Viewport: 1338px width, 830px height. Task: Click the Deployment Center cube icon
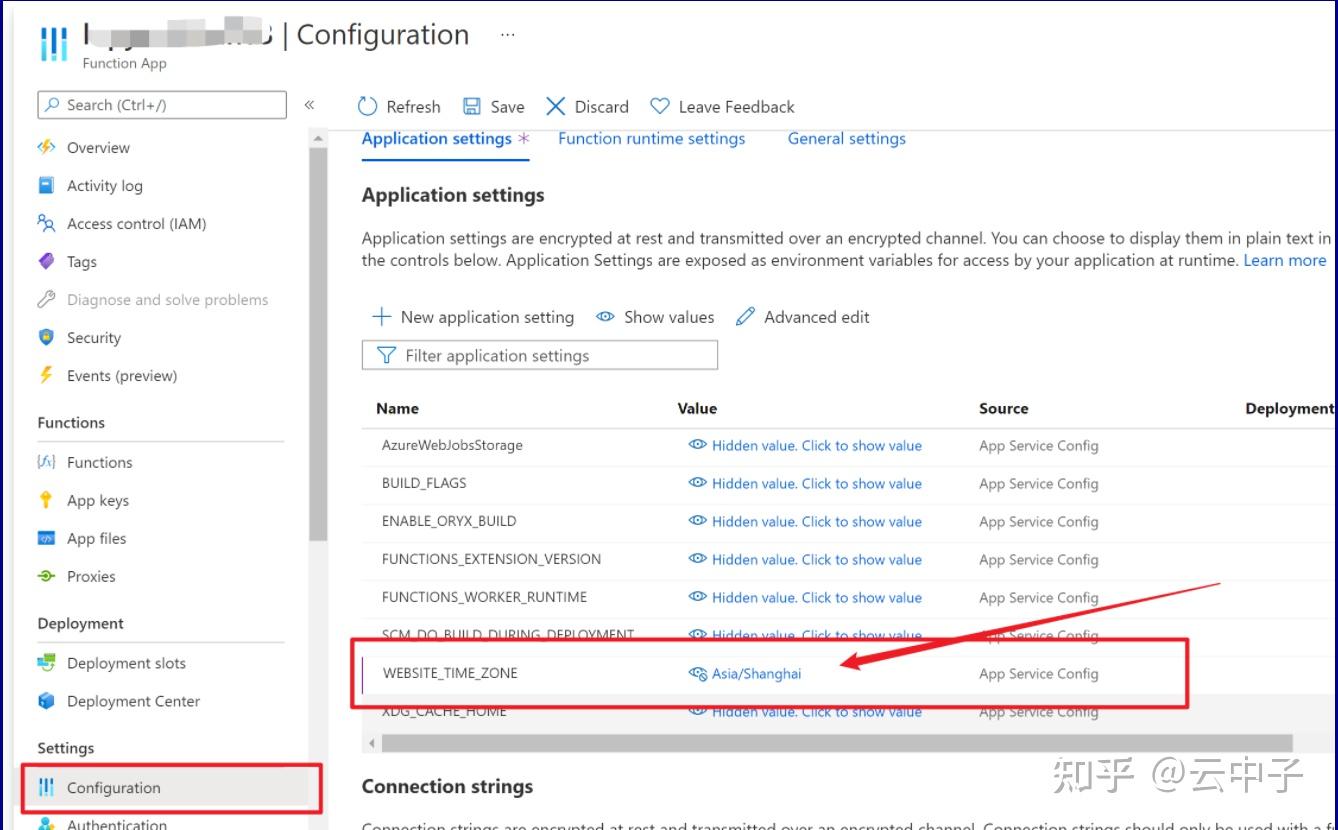point(46,701)
